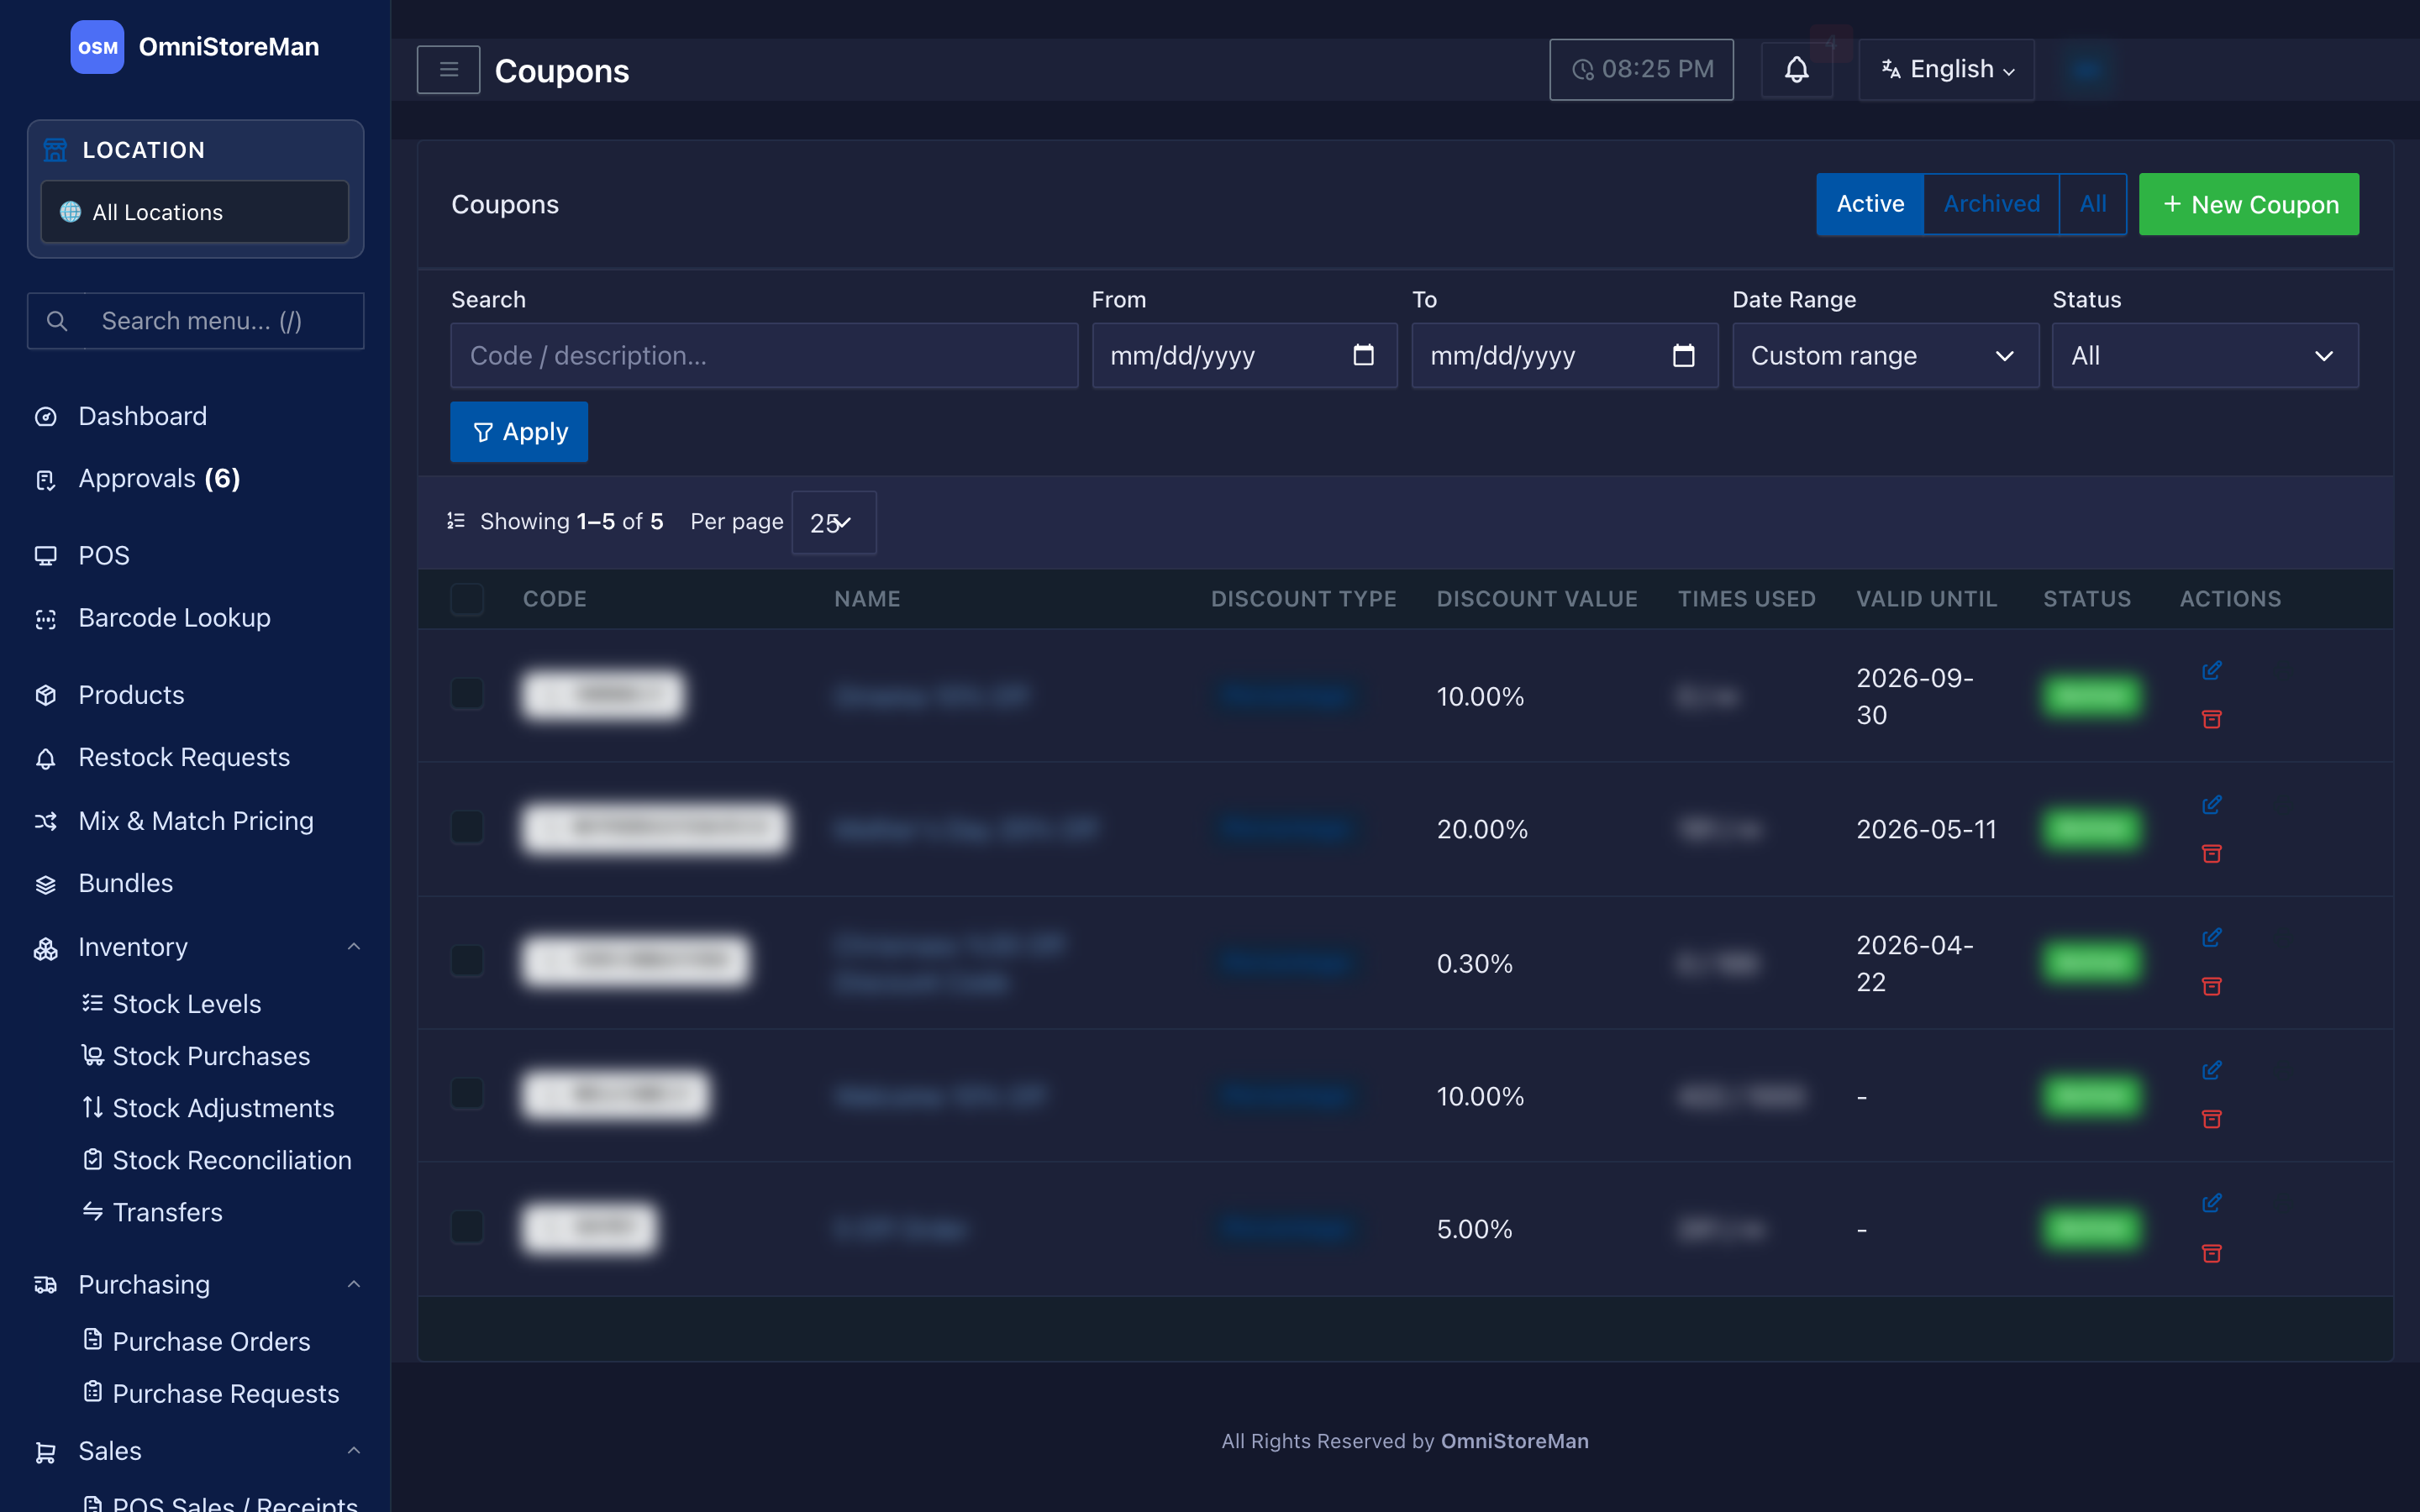Open calendar picker in To date field

[x=1683, y=355]
